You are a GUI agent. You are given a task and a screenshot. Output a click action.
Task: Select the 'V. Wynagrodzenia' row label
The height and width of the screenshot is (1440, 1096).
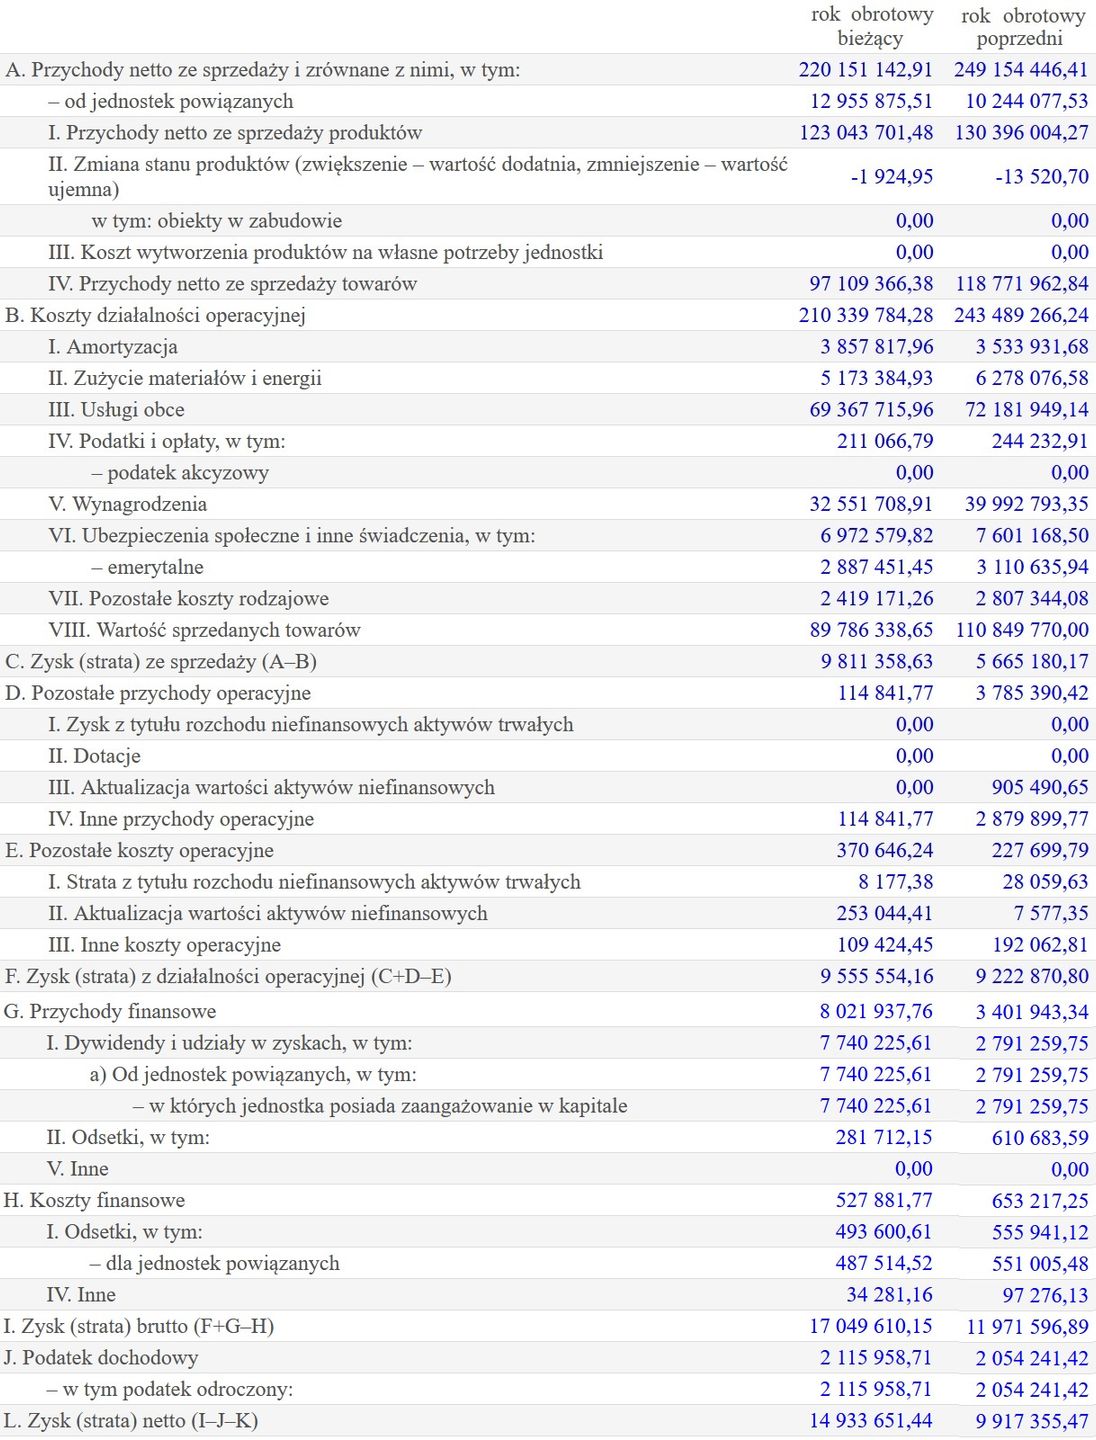tap(128, 504)
